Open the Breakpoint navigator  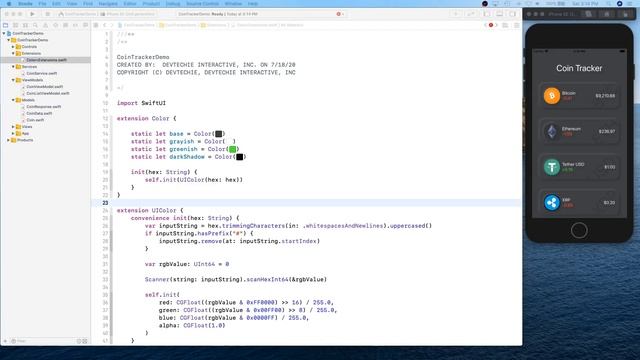76,25
